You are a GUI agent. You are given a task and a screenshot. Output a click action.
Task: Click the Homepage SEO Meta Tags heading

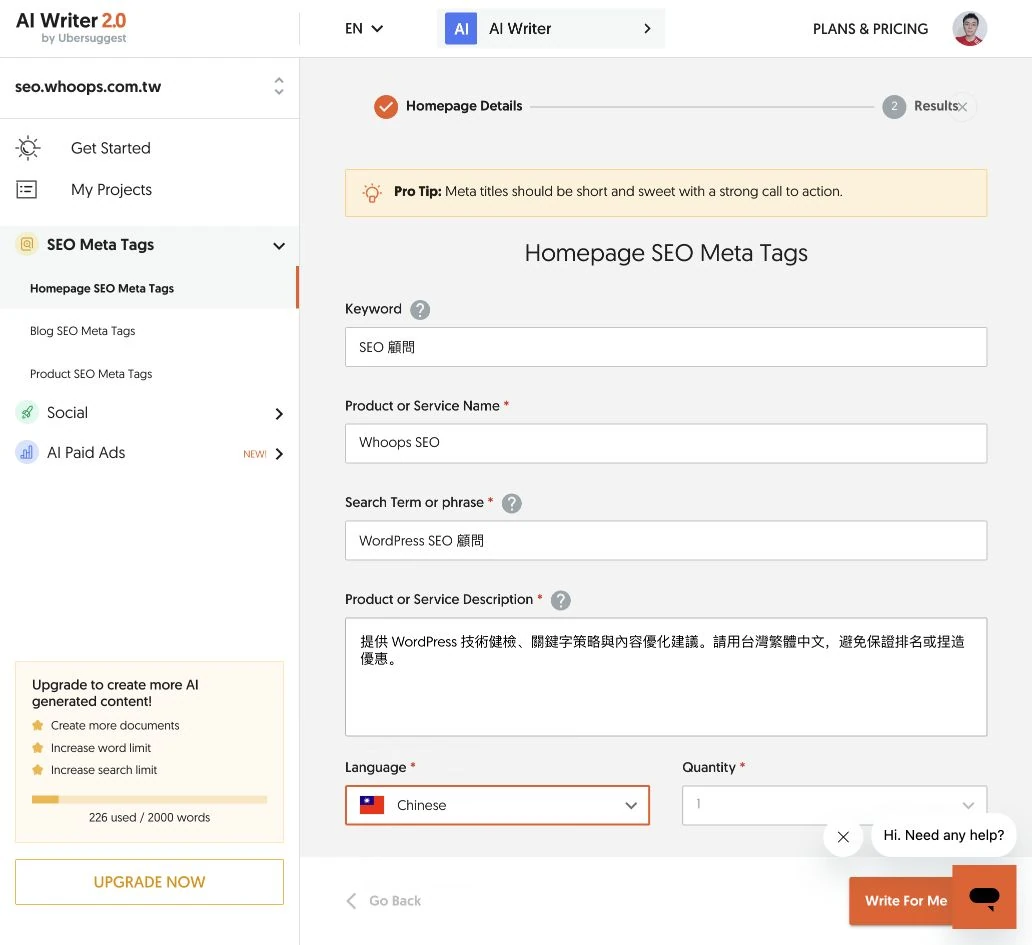click(665, 253)
